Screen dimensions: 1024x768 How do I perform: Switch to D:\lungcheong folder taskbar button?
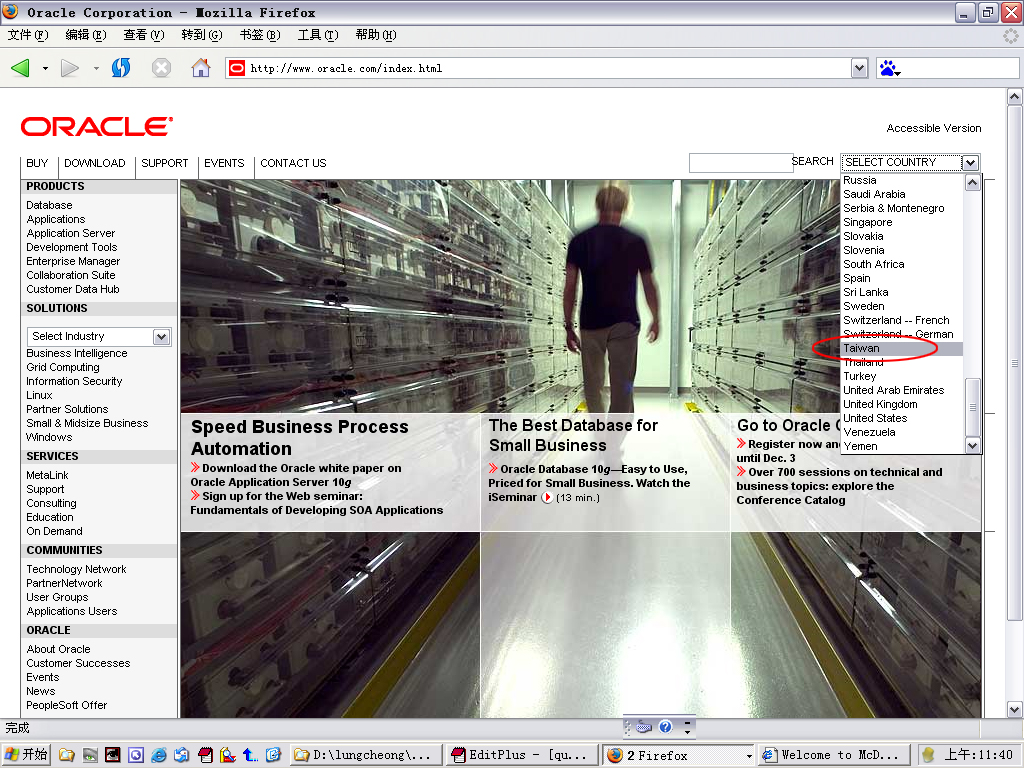365,755
